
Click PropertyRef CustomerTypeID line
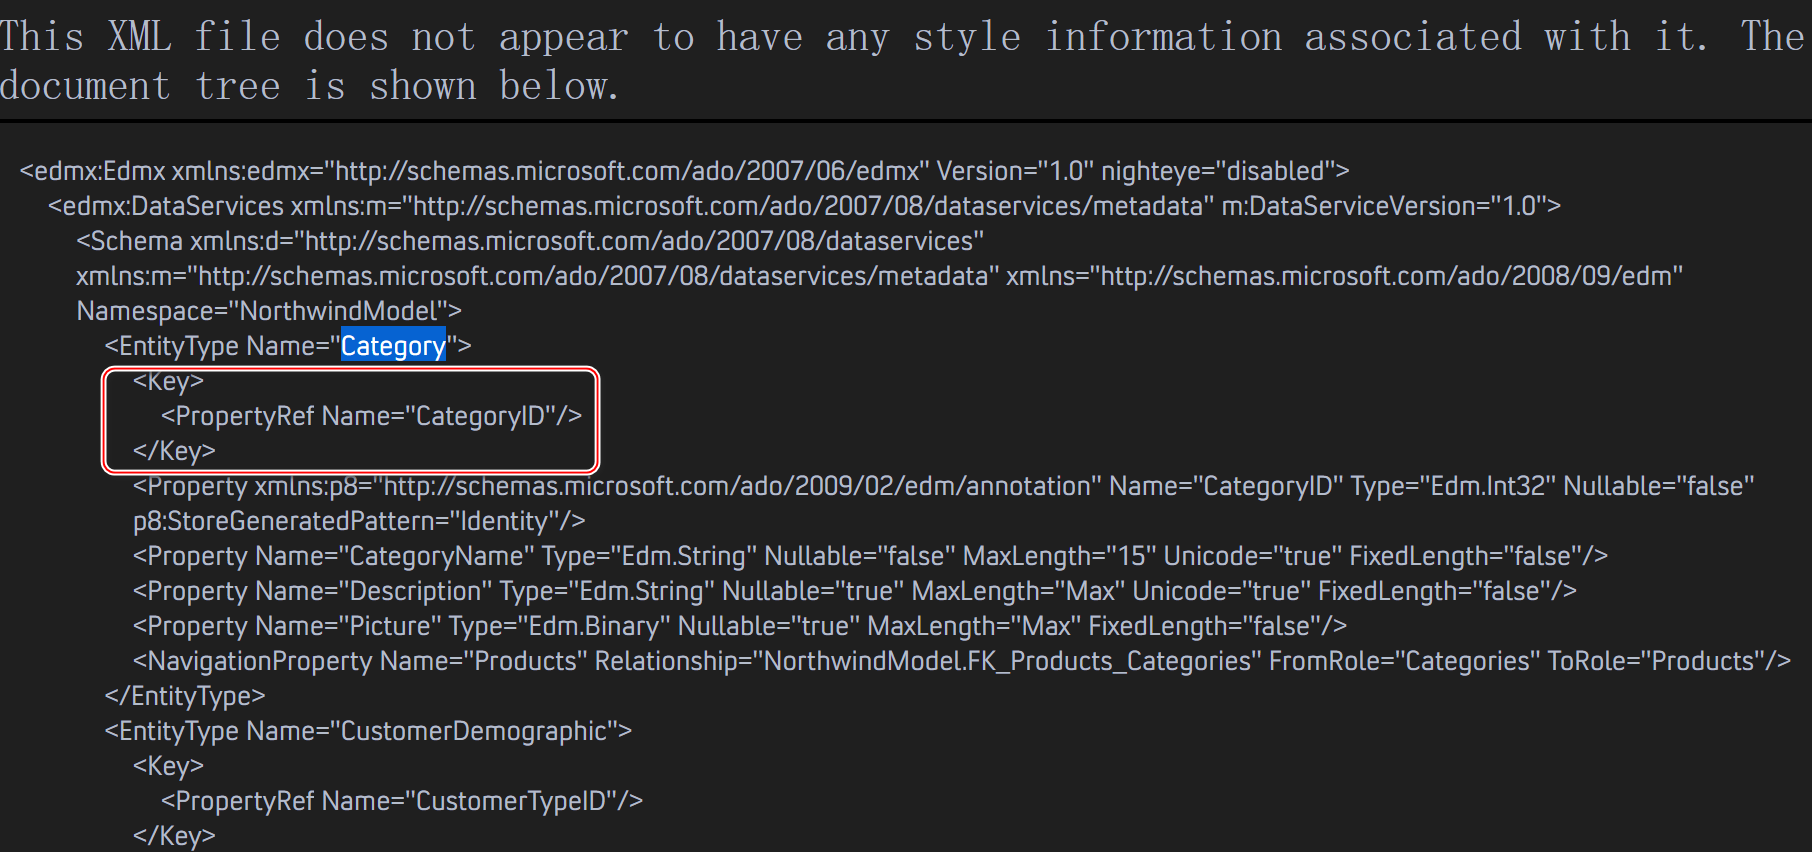(402, 801)
